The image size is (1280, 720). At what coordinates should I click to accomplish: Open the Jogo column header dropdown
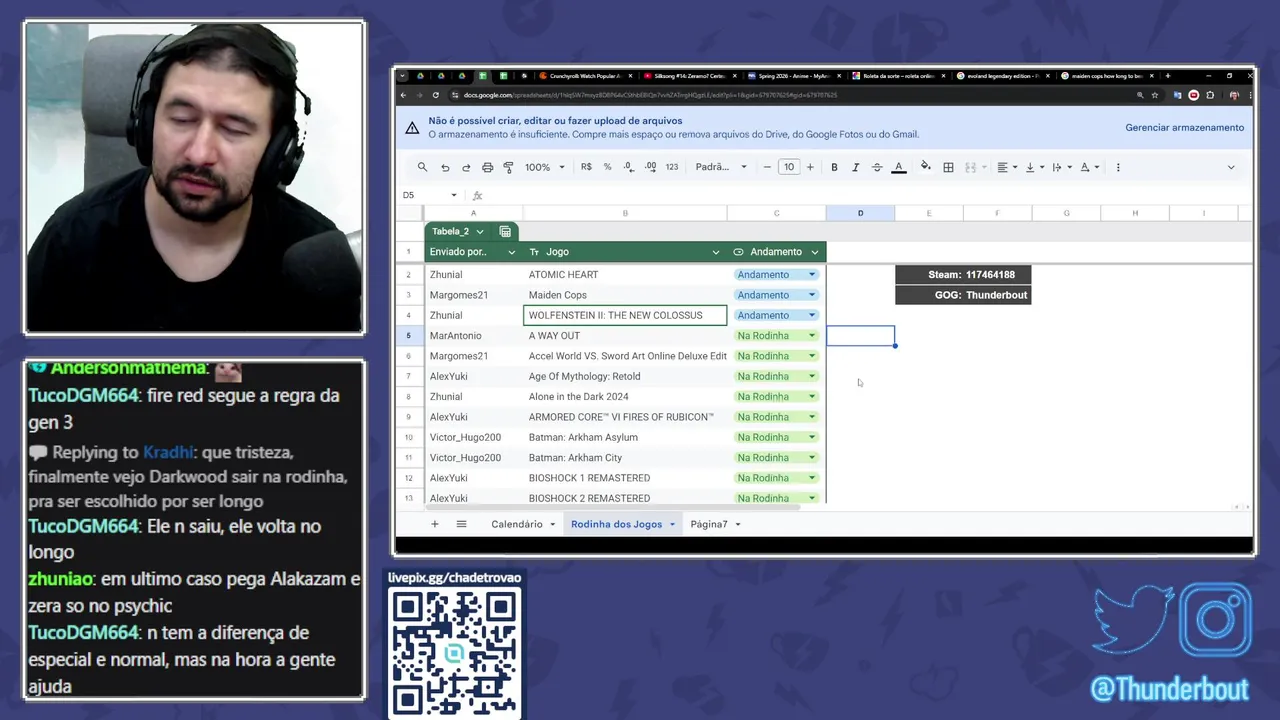(715, 252)
